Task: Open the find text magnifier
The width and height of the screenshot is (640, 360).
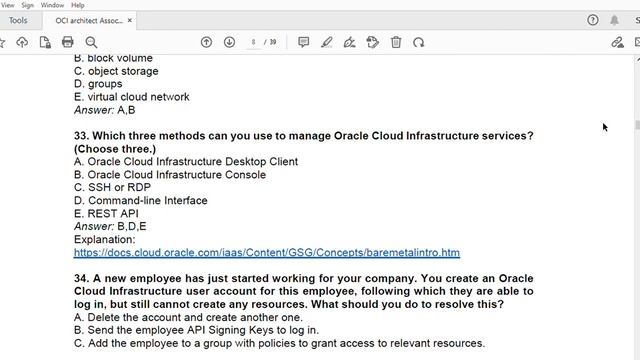Action: point(91,42)
